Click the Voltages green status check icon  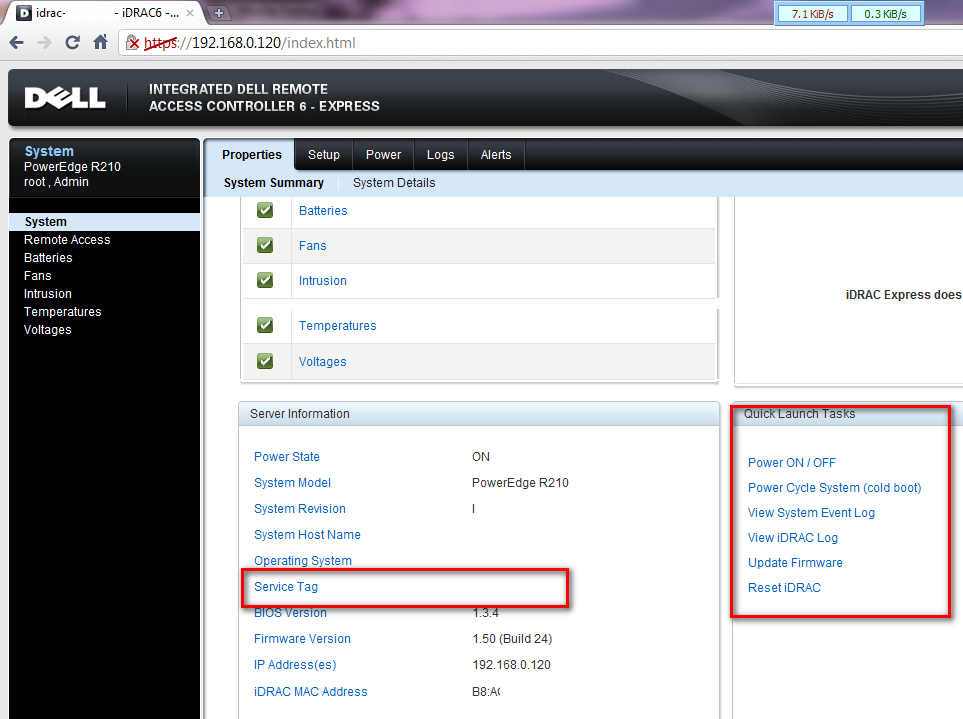(265, 361)
